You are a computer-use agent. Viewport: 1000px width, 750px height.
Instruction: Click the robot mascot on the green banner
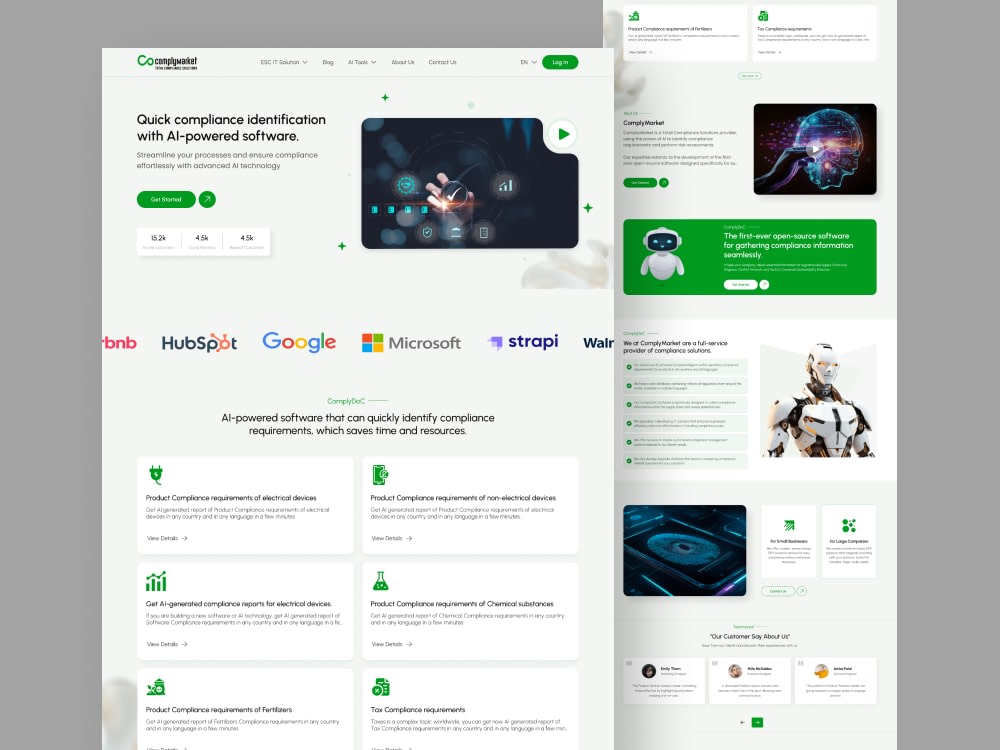662,254
